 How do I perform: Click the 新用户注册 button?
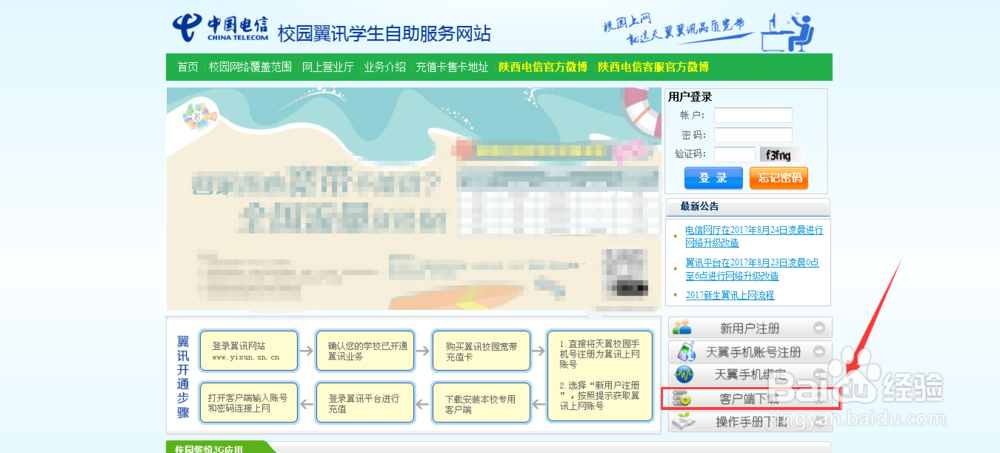tap(750, 329)
